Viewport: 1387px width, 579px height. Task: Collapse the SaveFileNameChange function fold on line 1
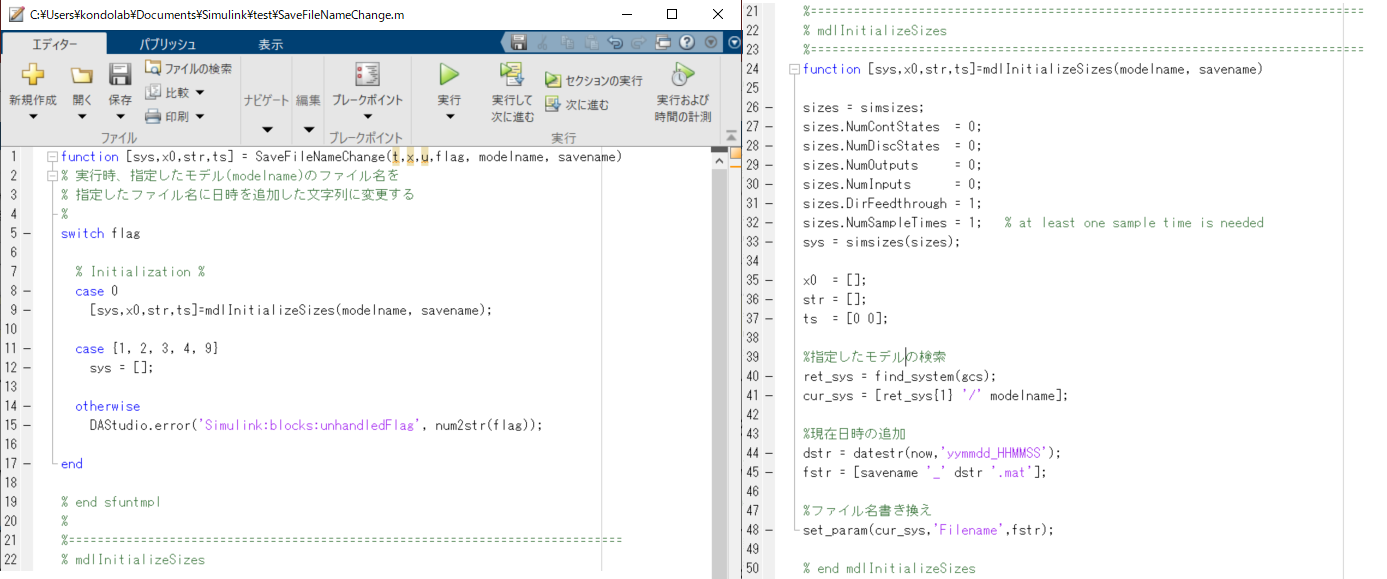[51, 157]
